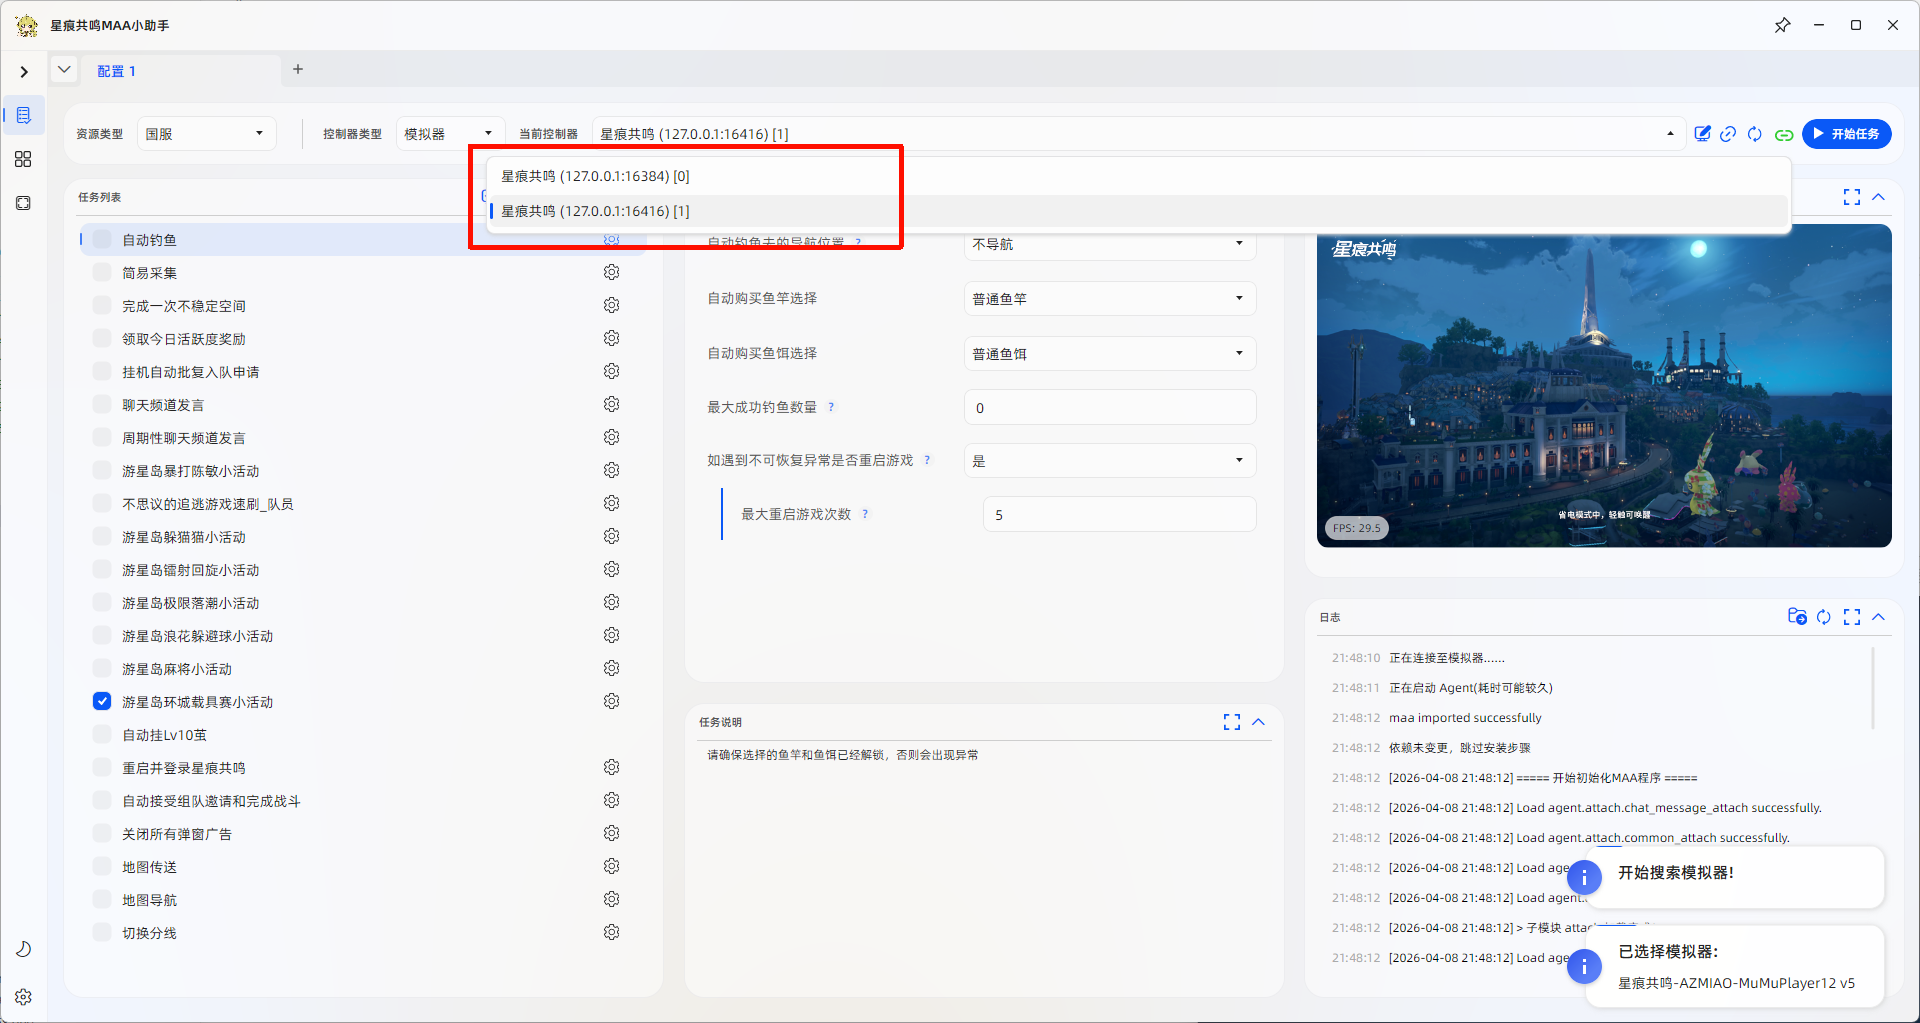The width and height of the screenshot is (1920, 1023).
Task: Open settings gear for 简易采集 task
Action: (x=611, y=272)
